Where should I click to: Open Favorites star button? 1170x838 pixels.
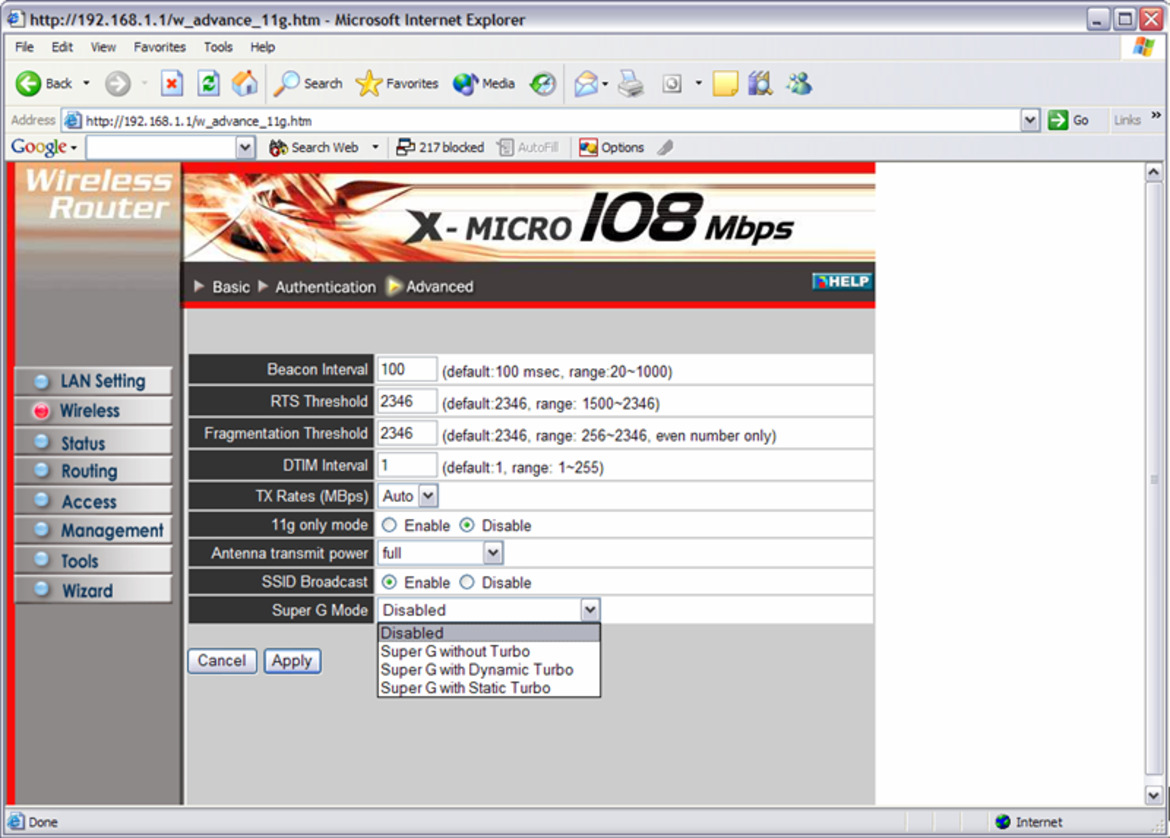click(x=396, y=84)
